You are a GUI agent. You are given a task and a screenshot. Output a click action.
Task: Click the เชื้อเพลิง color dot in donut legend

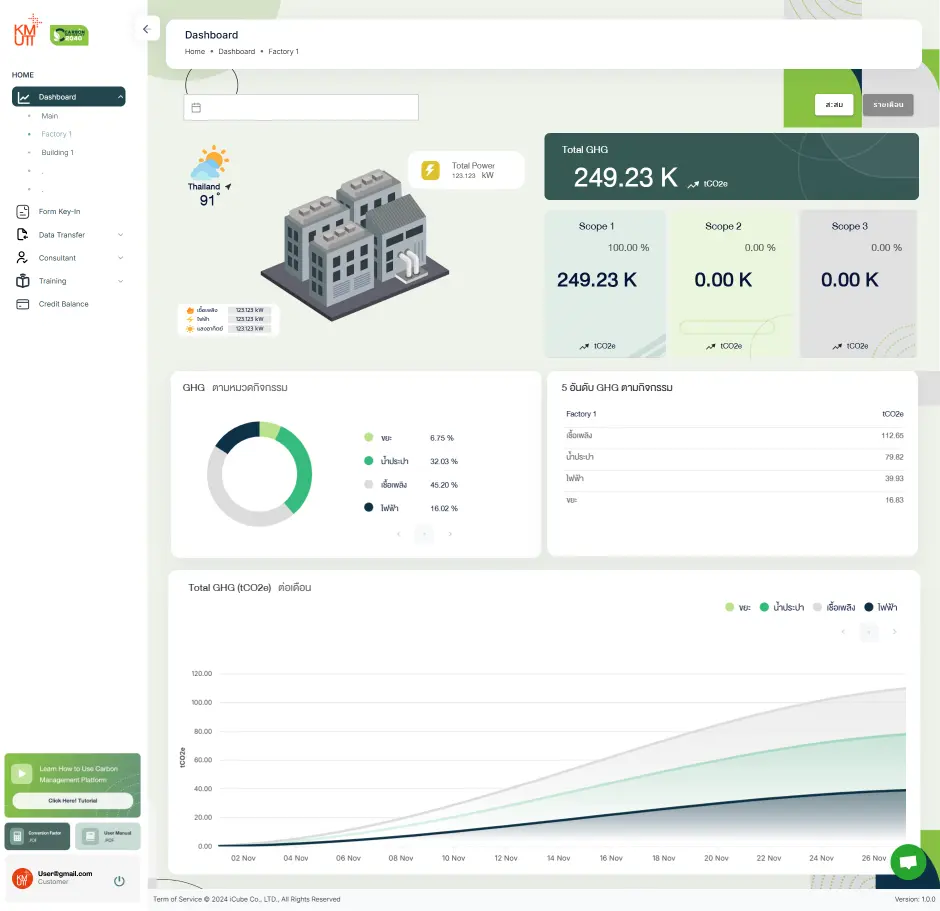[369, 484]
